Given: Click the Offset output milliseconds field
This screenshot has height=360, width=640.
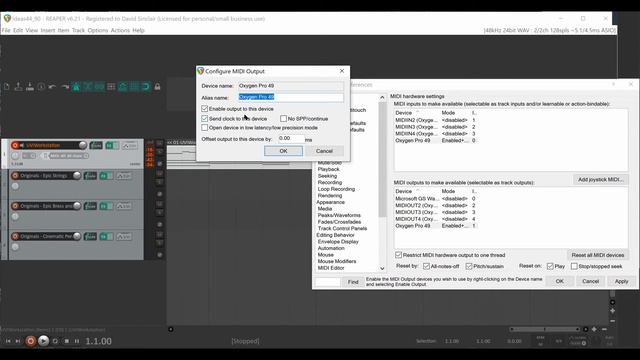Looking at the screenshot, I should point(290,138).
